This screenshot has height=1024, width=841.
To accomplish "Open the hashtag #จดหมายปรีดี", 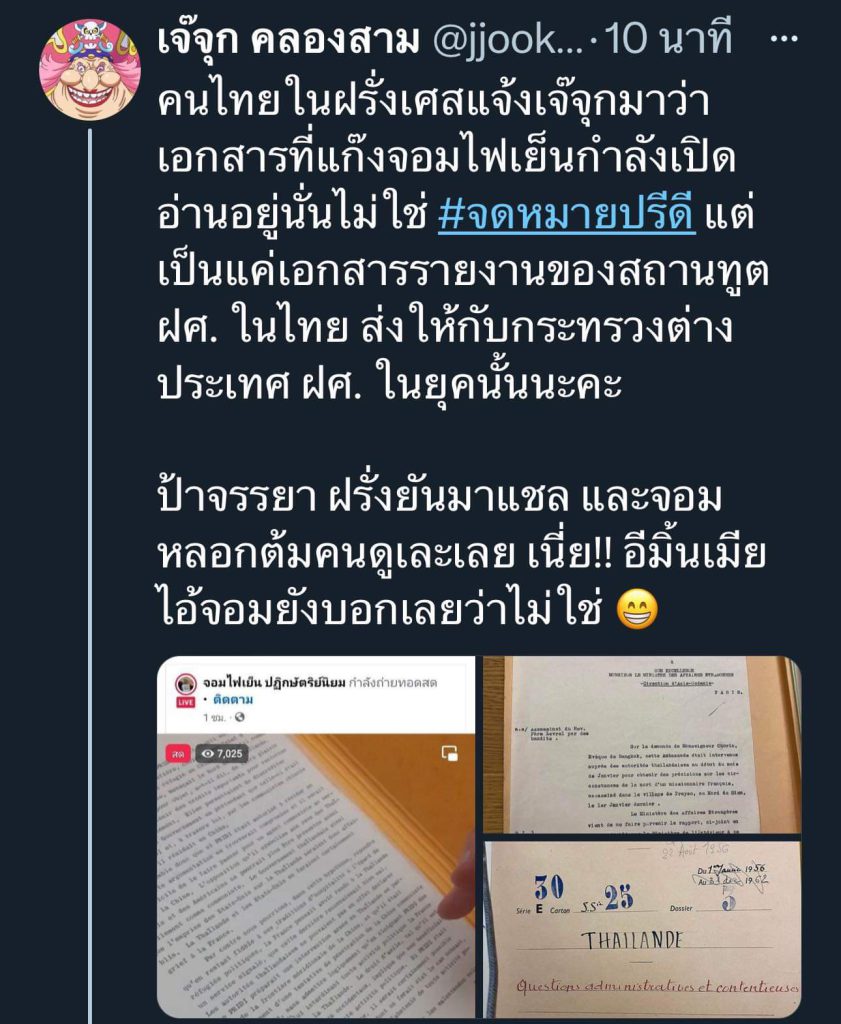I will [566, 214].
